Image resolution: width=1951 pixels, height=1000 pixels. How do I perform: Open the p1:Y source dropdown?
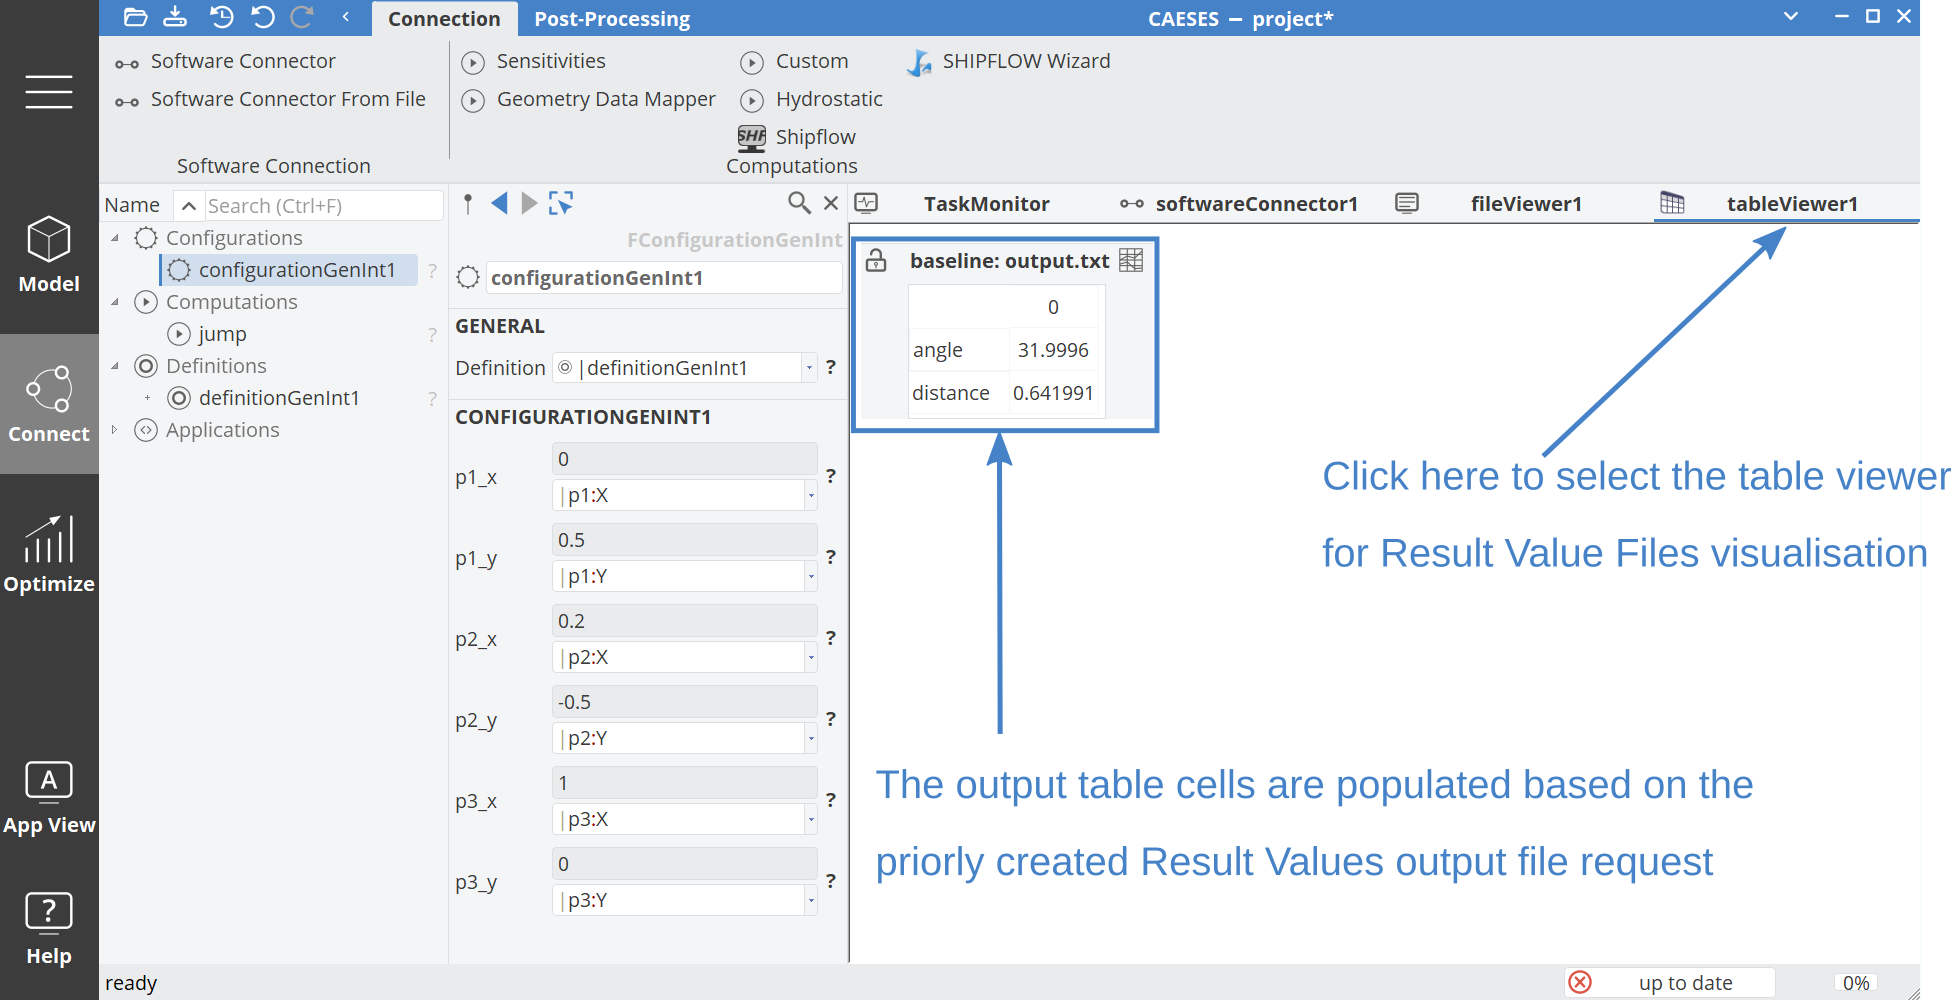(810, 576)
